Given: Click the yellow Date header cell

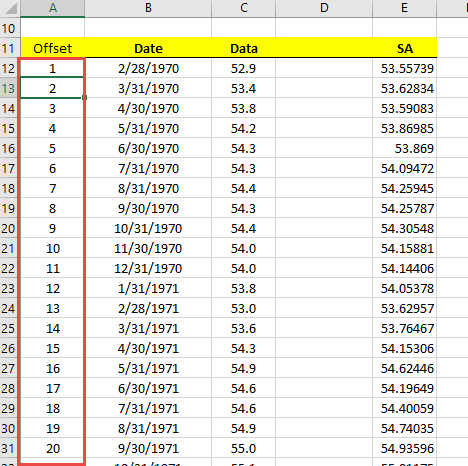Looking at the screenshot, I should (148, 48).
